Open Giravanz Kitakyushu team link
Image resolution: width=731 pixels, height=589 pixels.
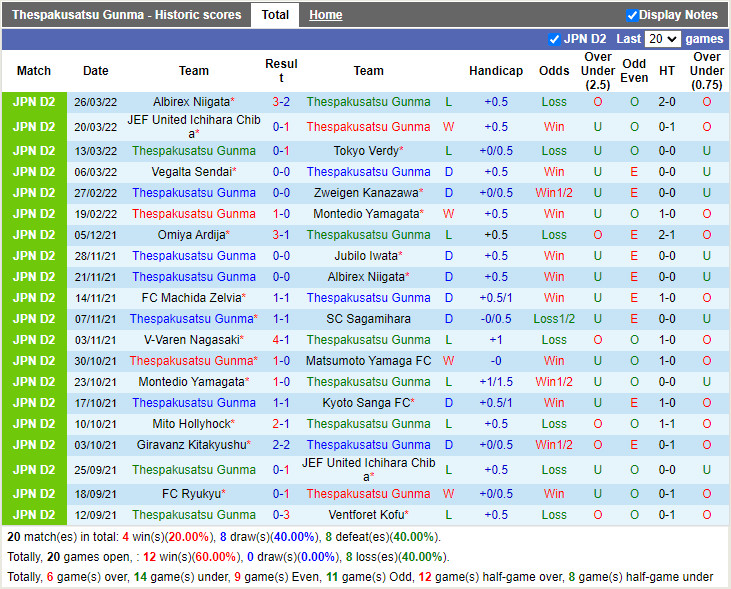point(192,445)
